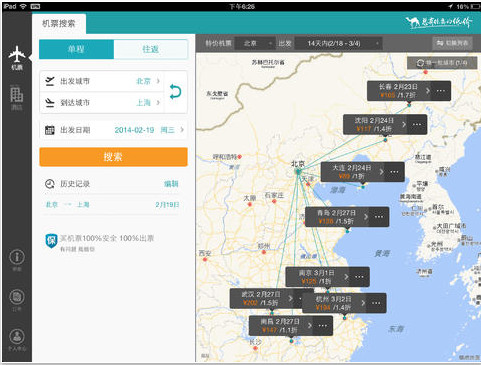Tap the Wi-Fi status icon
The image size is (481, 365).
(x=23, y=6)
